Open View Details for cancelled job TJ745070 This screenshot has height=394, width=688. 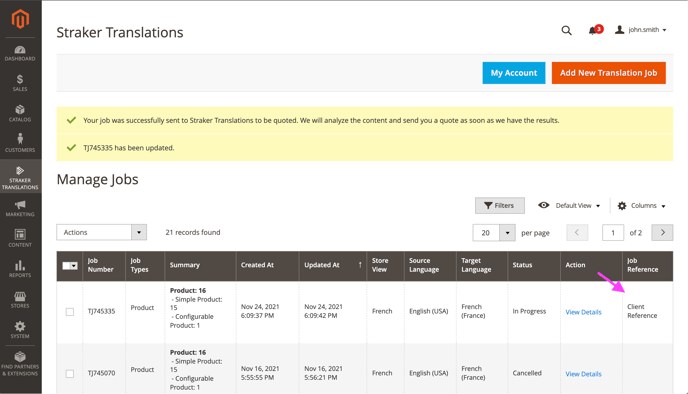pyautogui.click(x=583, y=374)
